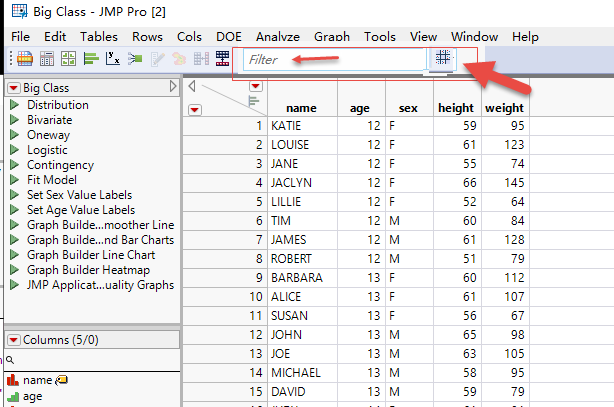
Task: Run the Contingency script with green triangle
Action: [14, 165]
